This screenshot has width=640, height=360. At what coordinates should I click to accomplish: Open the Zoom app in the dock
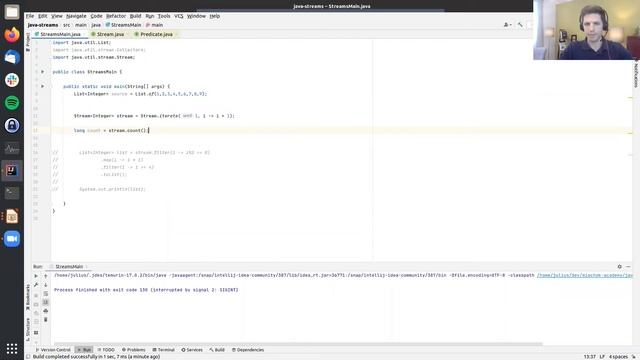pyautogui.click(x=12, y=239)
